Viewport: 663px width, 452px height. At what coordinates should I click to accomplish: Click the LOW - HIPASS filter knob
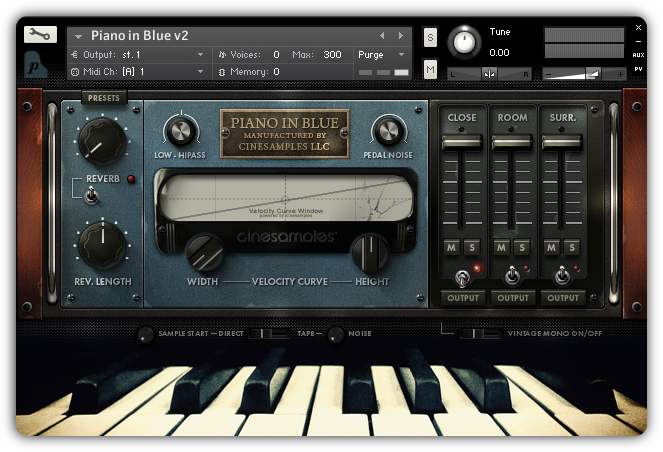181,131
